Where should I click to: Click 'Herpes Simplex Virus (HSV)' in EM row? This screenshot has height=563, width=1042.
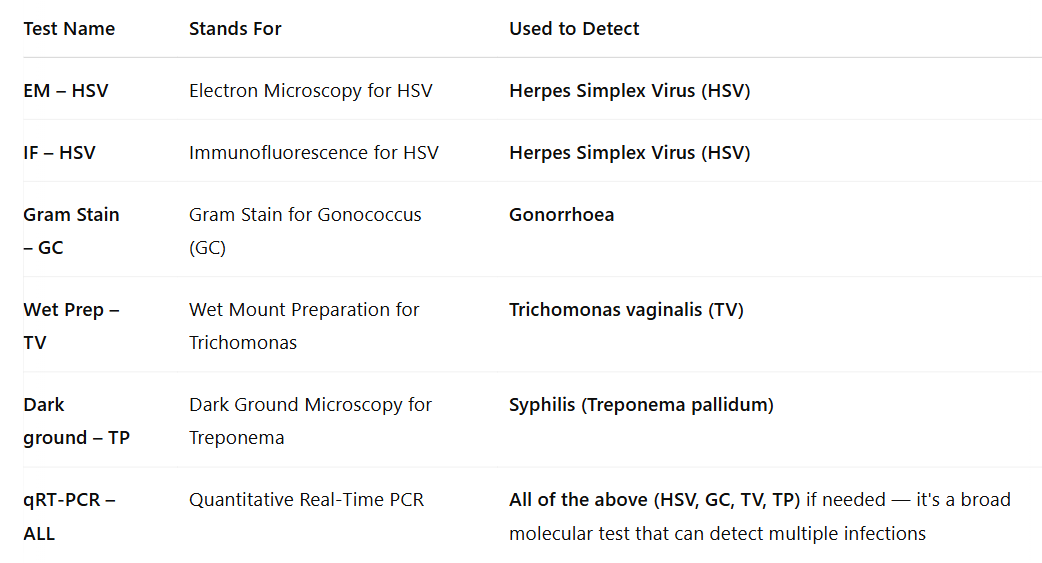(630, 90)
